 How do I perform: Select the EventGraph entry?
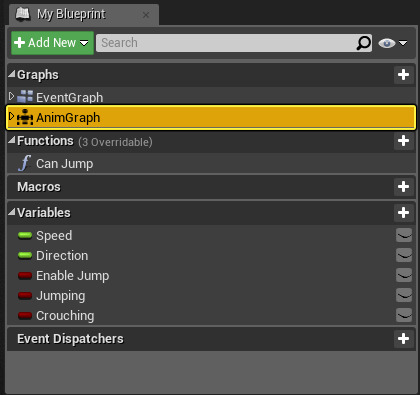[211, 97]
